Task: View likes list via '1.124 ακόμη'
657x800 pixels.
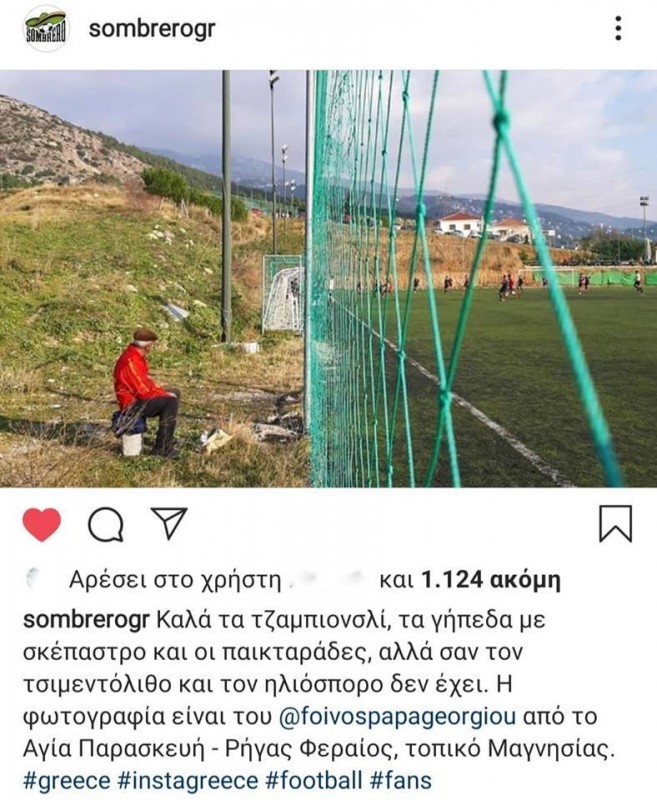Action: [x=491, y=580]
